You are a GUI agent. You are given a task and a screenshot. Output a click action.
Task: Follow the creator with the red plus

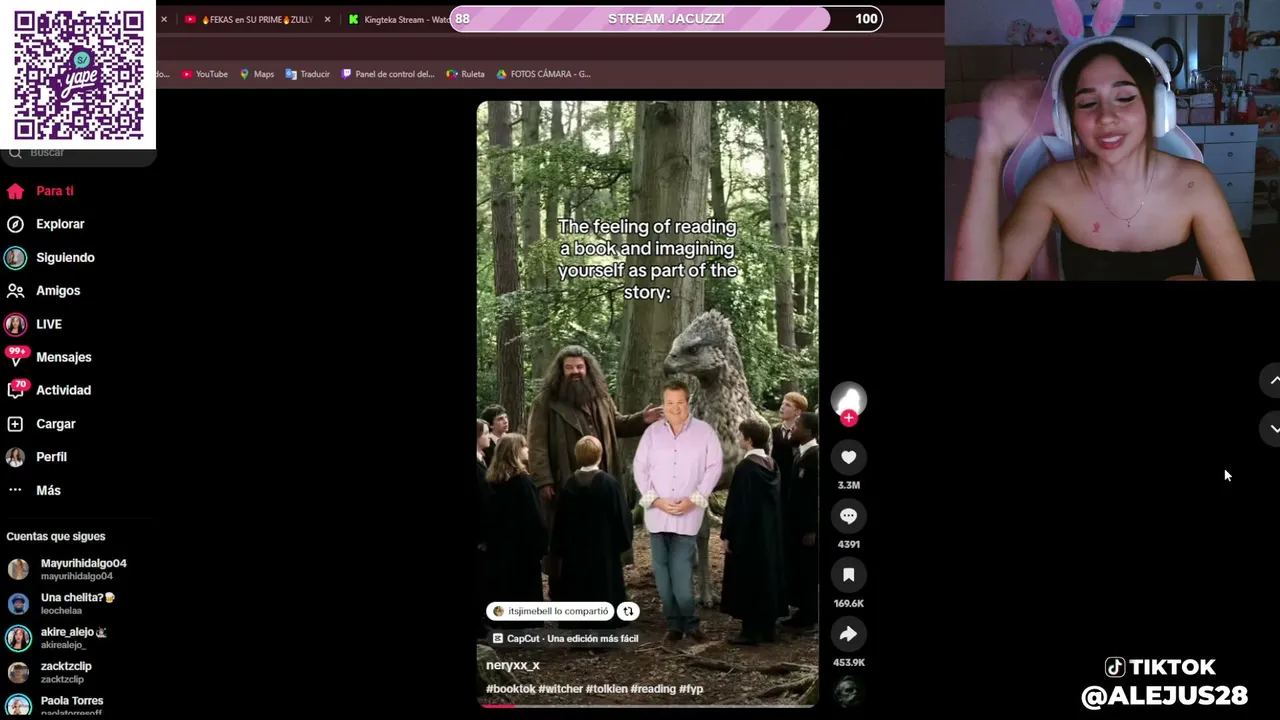coord(849,418)
